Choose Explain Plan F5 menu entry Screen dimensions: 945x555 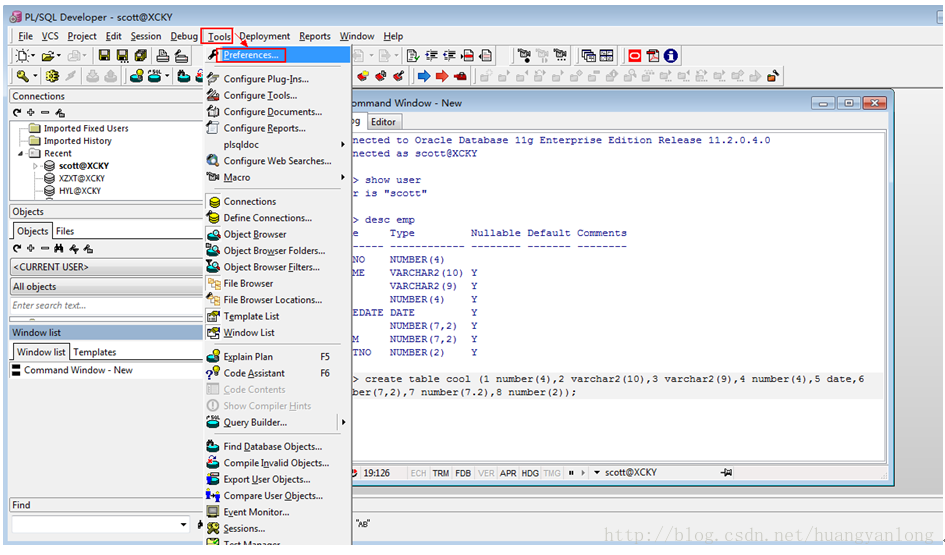pos(277,357)
